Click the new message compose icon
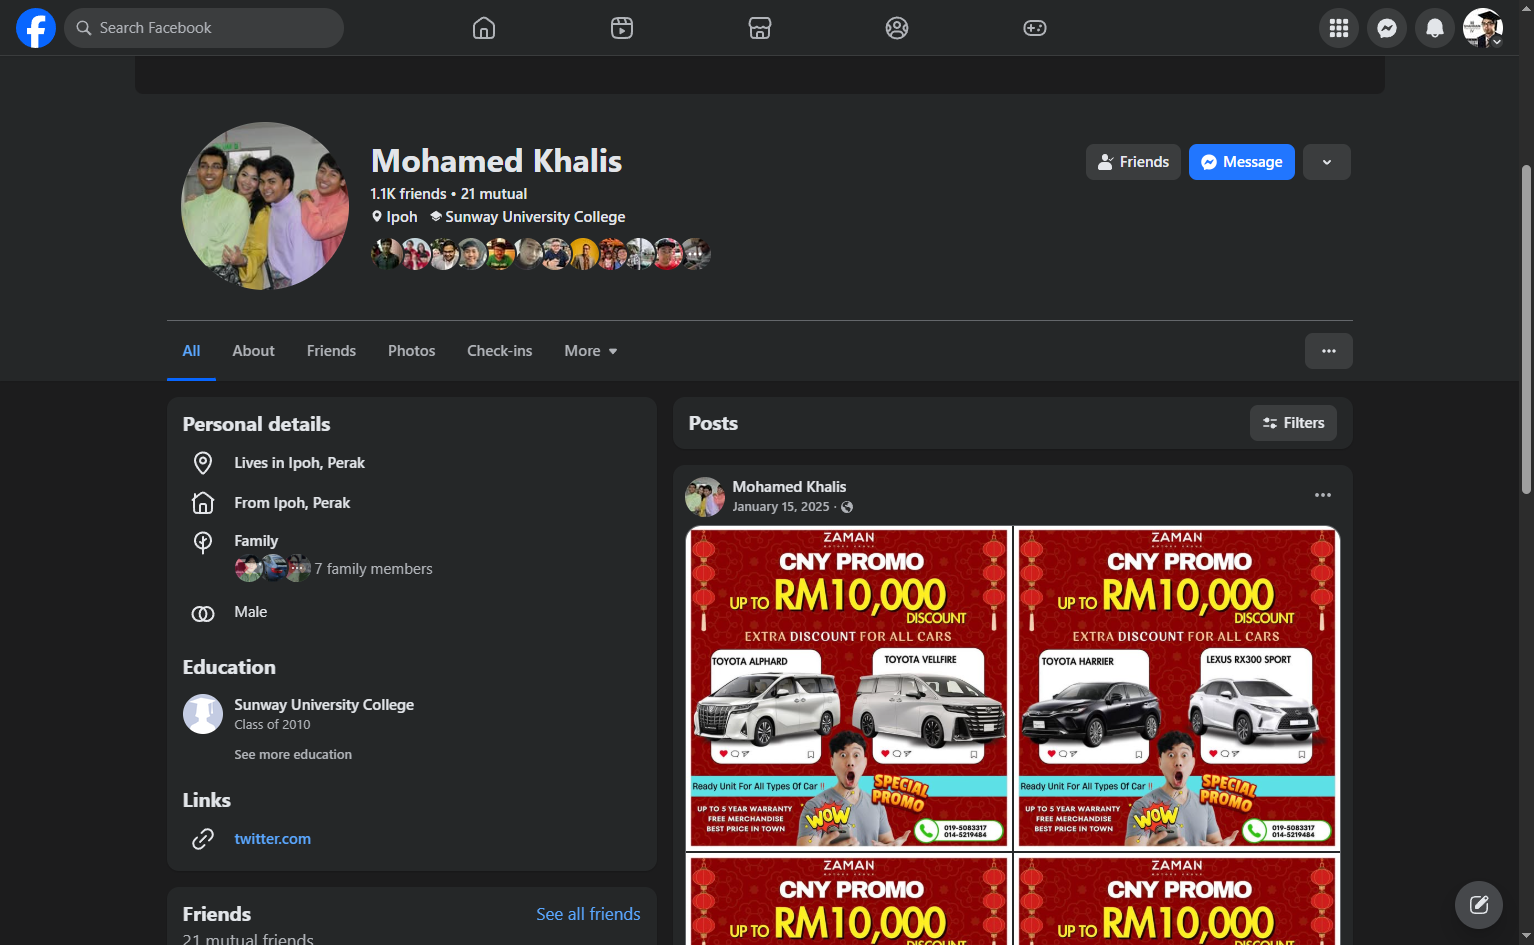Viewport: 1534px width, 945px height. pyautogui.click(x=1479, y=905)
